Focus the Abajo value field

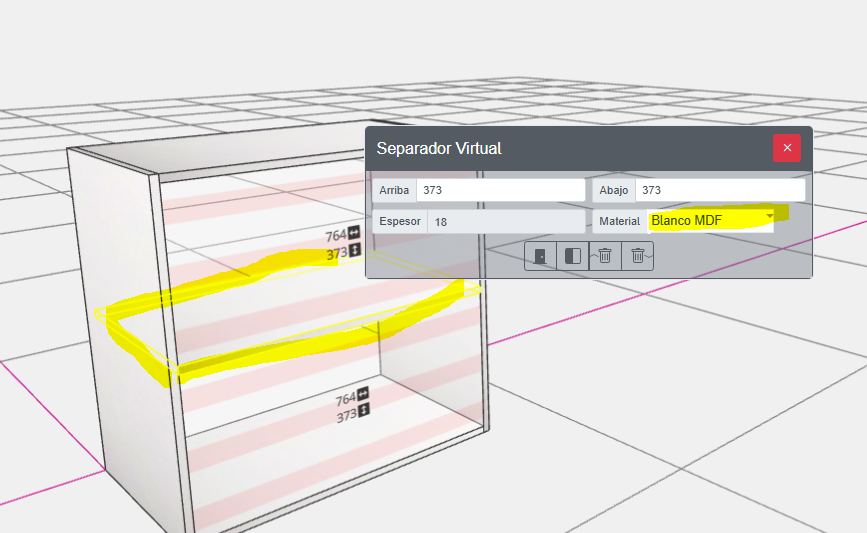coord(720,190)
